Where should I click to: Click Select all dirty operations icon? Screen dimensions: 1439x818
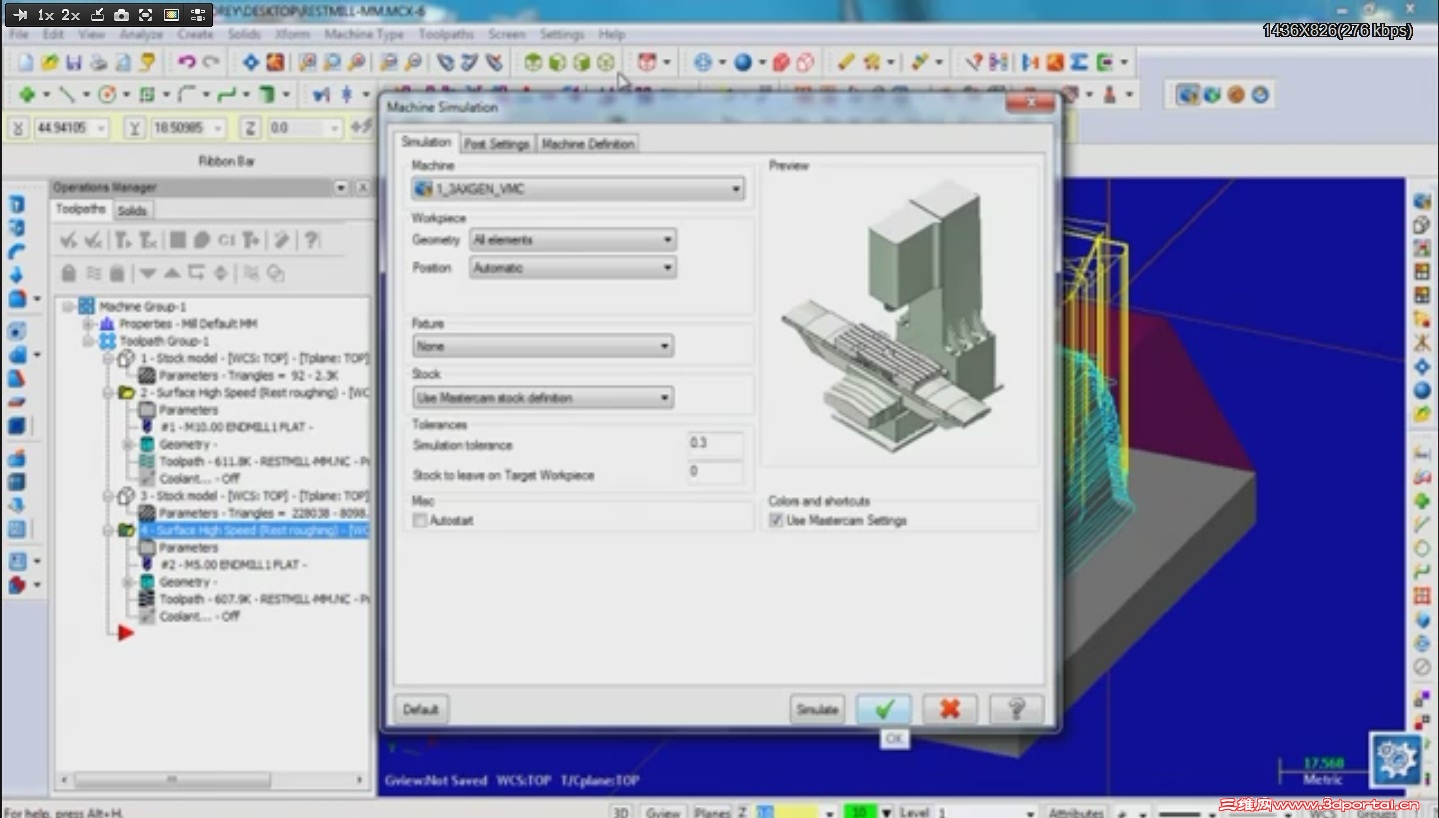(x=94, y=240)
